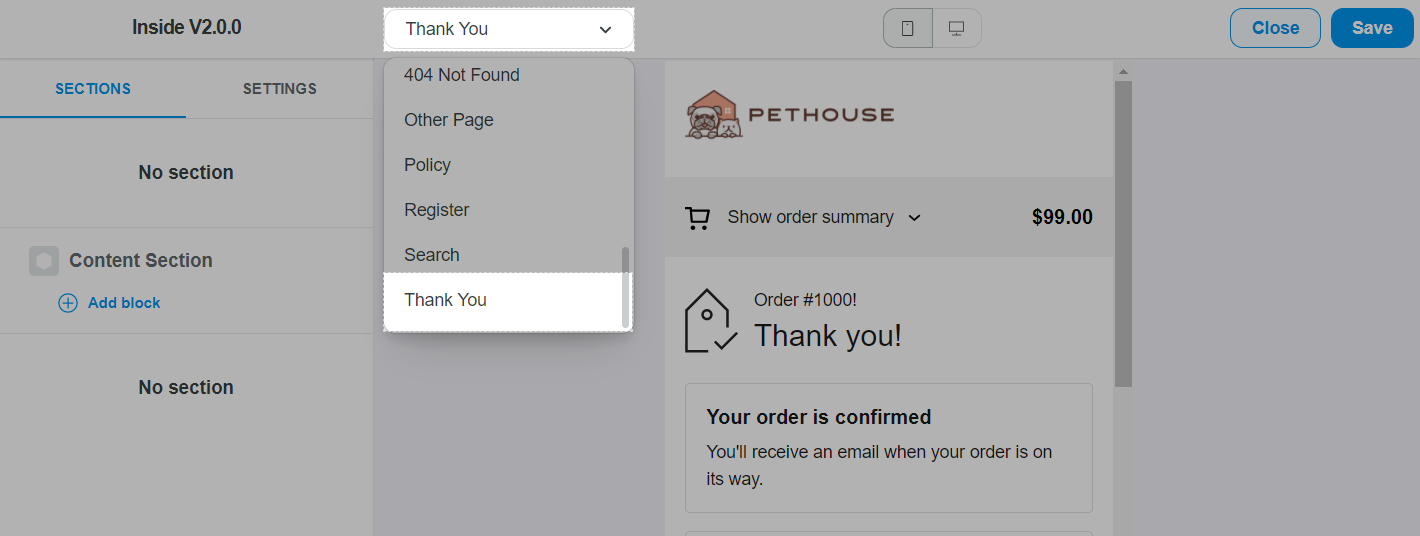The width and height of the screenshot is (1420, 536).
Task: Select Other Page from the list
Action: (x=449, y=120)
